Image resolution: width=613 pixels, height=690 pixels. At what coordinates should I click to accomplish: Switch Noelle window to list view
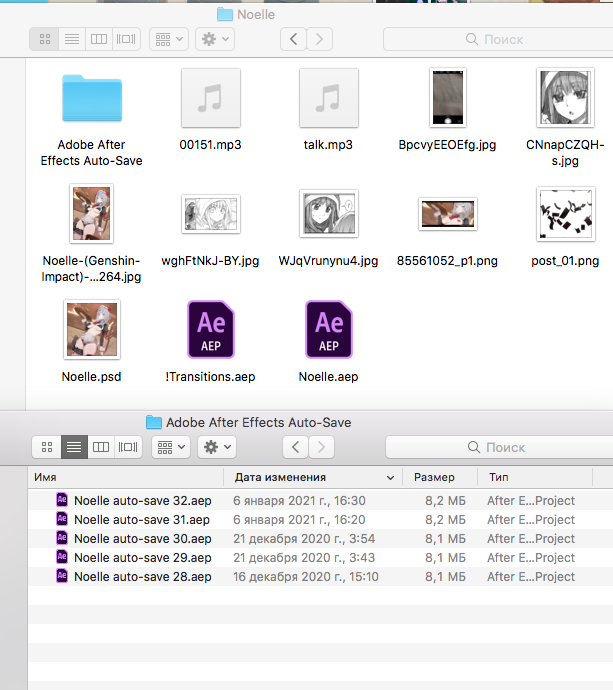[x=72, y=39]
